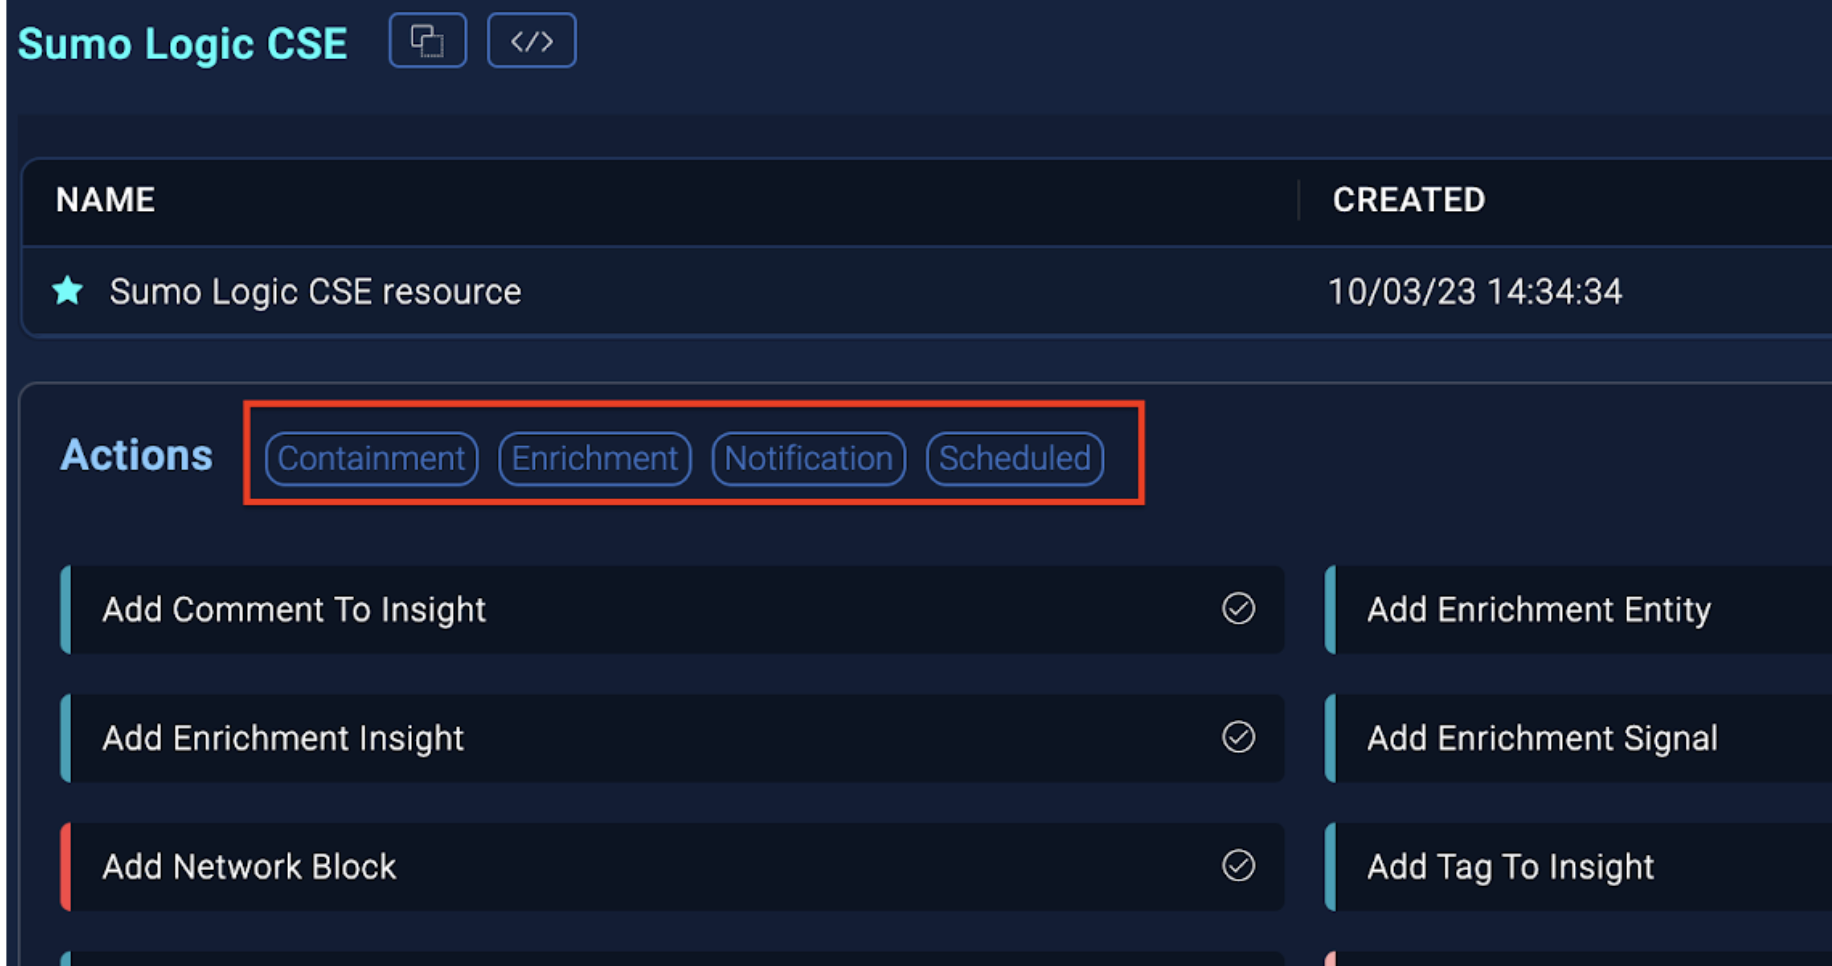Screen dimensions: 1832x966
Task: Show only Scheduled actions
Action: pyautogui.click(x=1014, y=458)
